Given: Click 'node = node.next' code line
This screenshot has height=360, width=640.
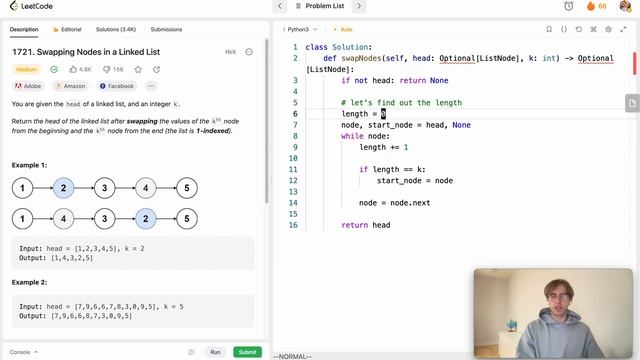Looking at the screenshot, I should click(x=394, y=203).
